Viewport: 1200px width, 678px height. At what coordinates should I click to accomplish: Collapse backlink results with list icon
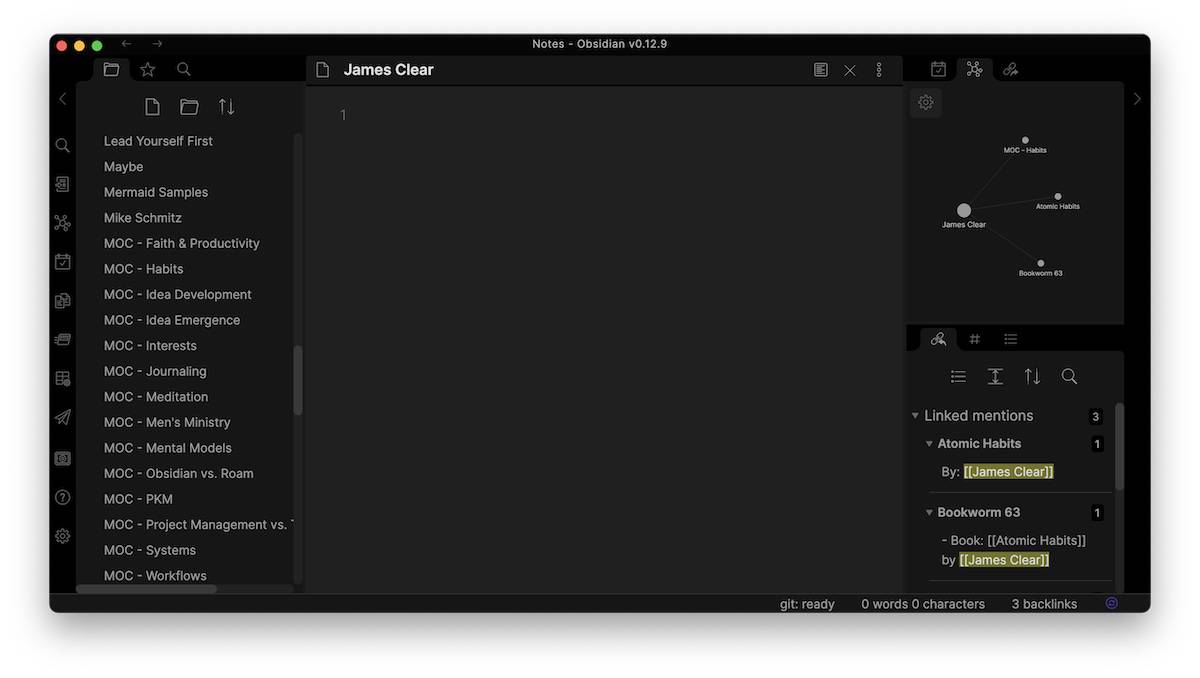pos(958,376)
